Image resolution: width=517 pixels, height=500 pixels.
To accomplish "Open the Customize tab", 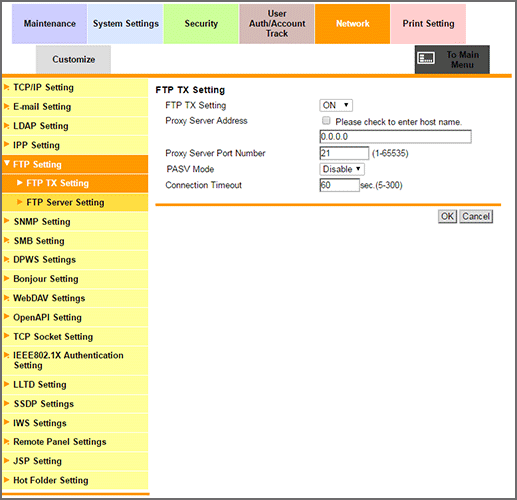I will coord(73,59).
